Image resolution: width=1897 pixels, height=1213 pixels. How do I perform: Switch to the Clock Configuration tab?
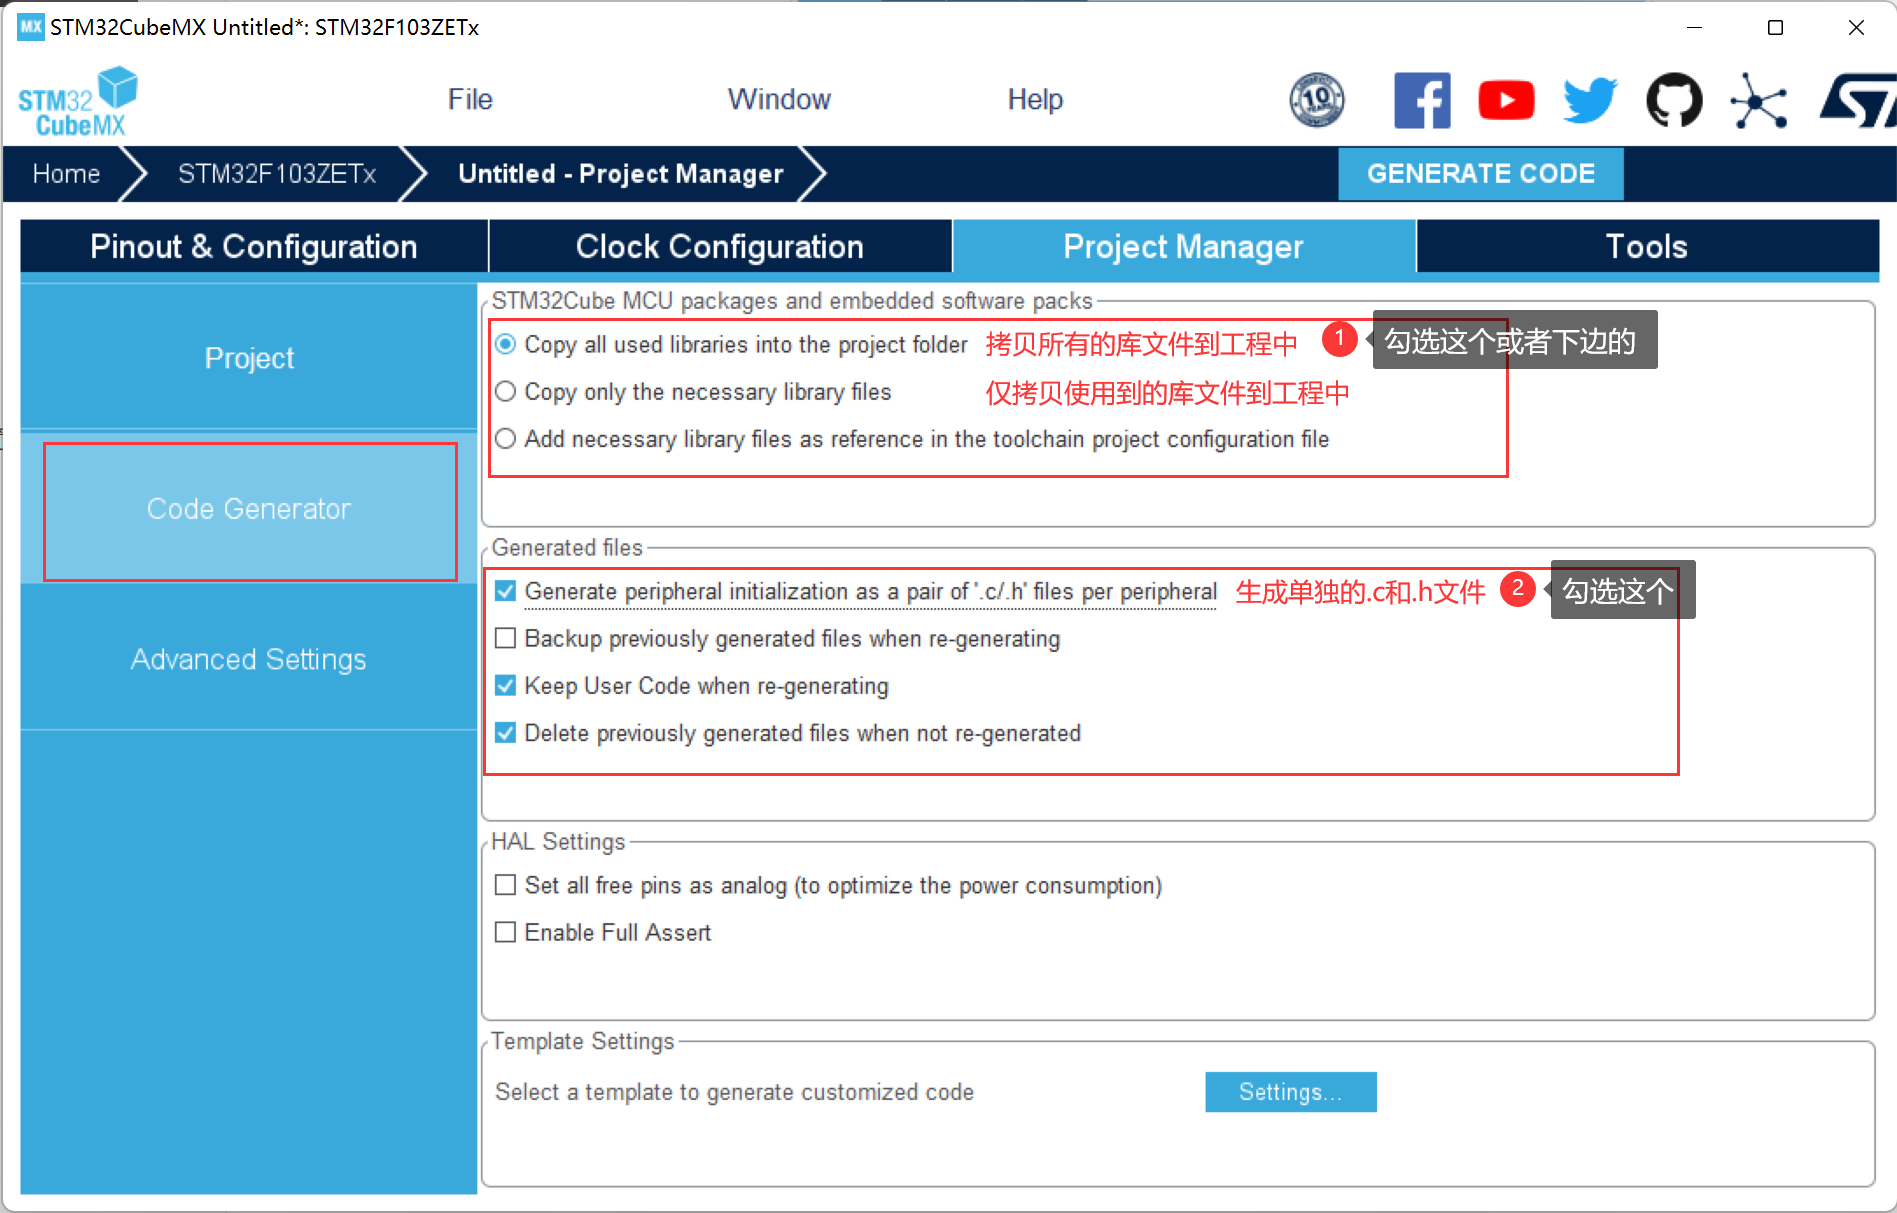(719, 246)
